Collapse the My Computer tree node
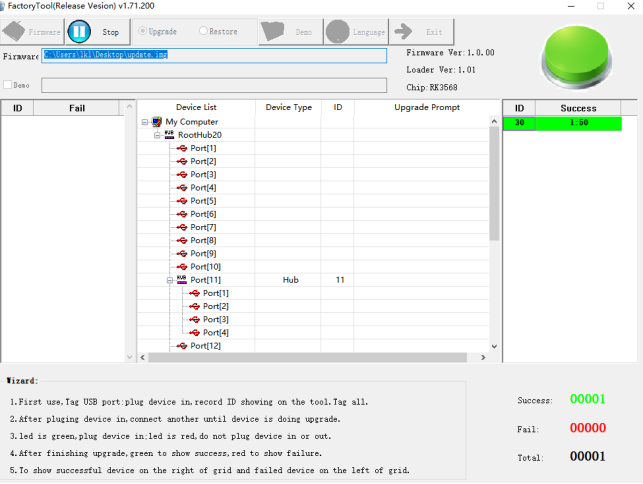Viewport: 643px width, 484px height. pos(145,122)
